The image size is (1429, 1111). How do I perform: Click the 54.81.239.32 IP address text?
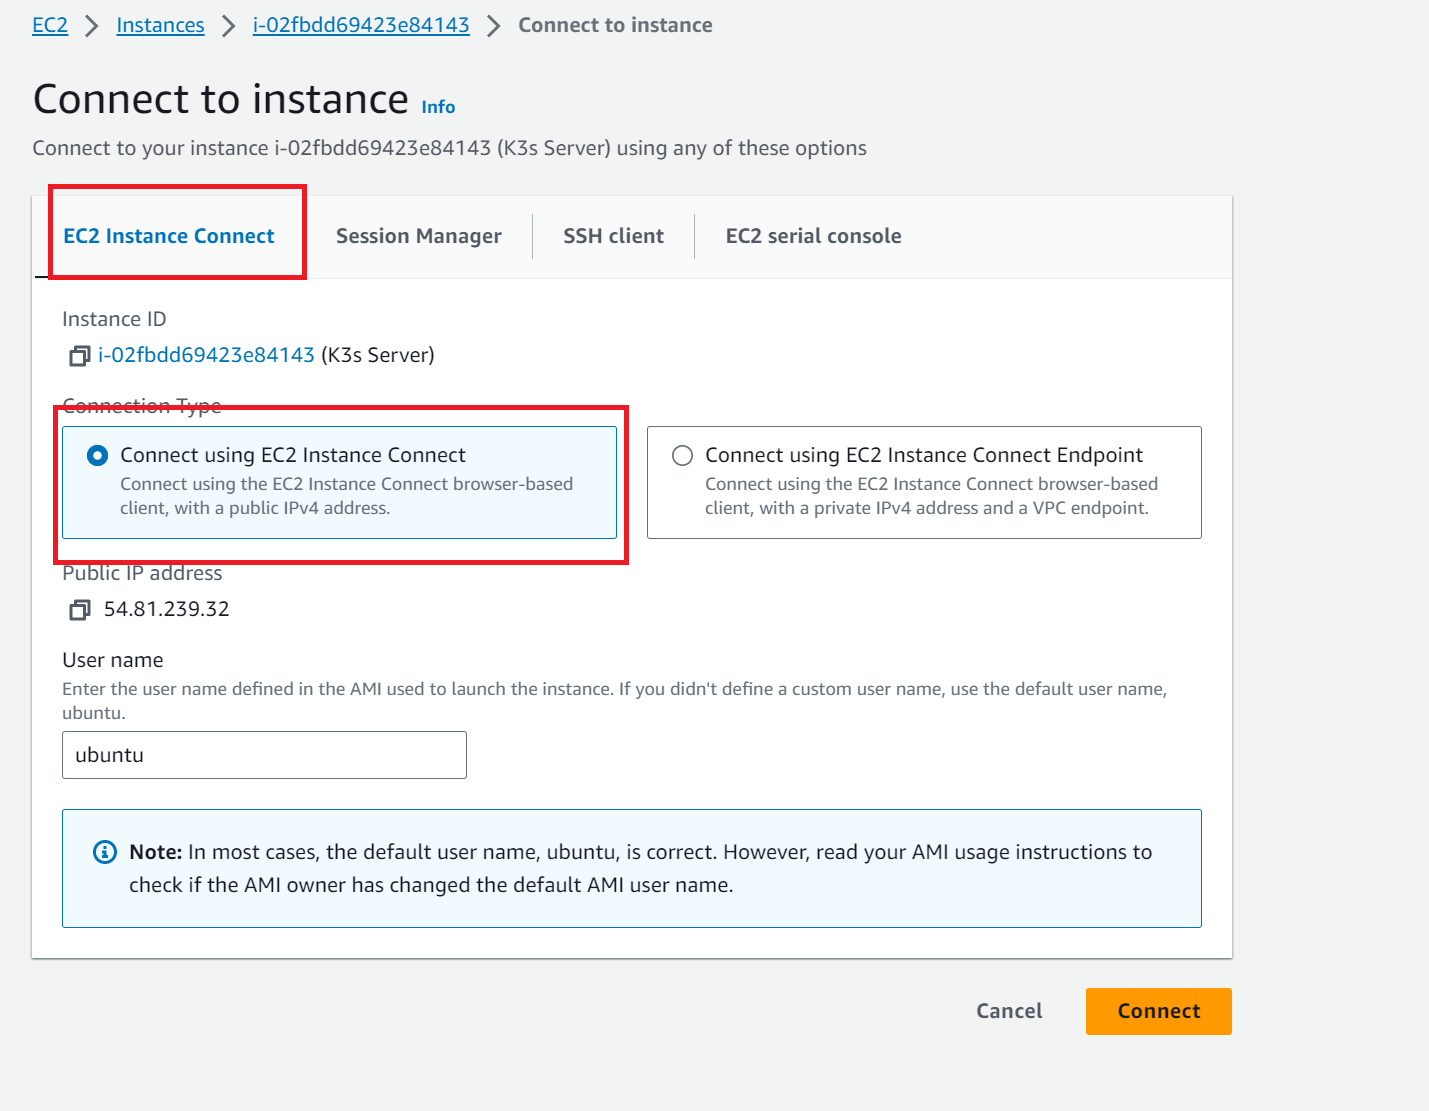click(167, 609)
